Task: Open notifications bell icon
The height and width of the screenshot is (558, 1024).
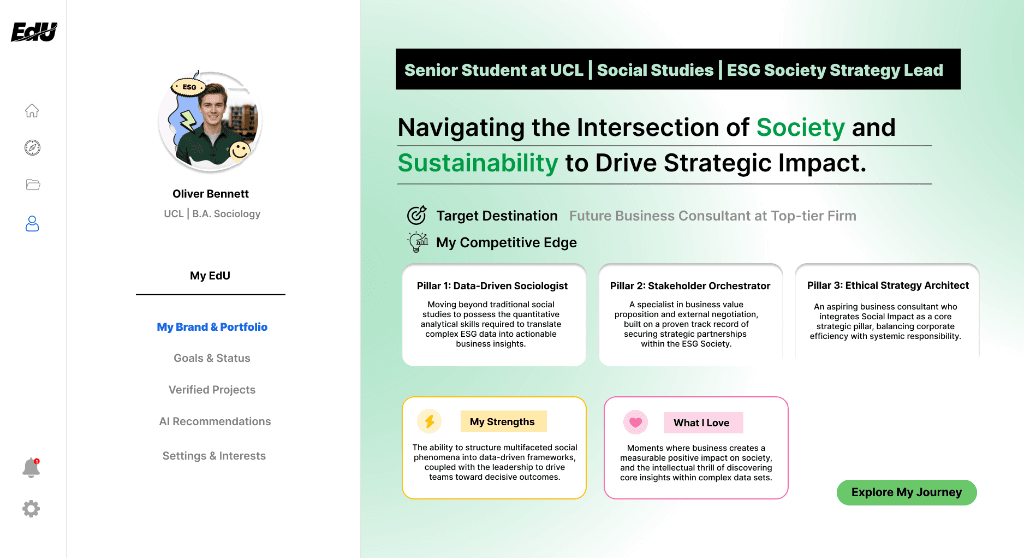Action: point(31,468)
